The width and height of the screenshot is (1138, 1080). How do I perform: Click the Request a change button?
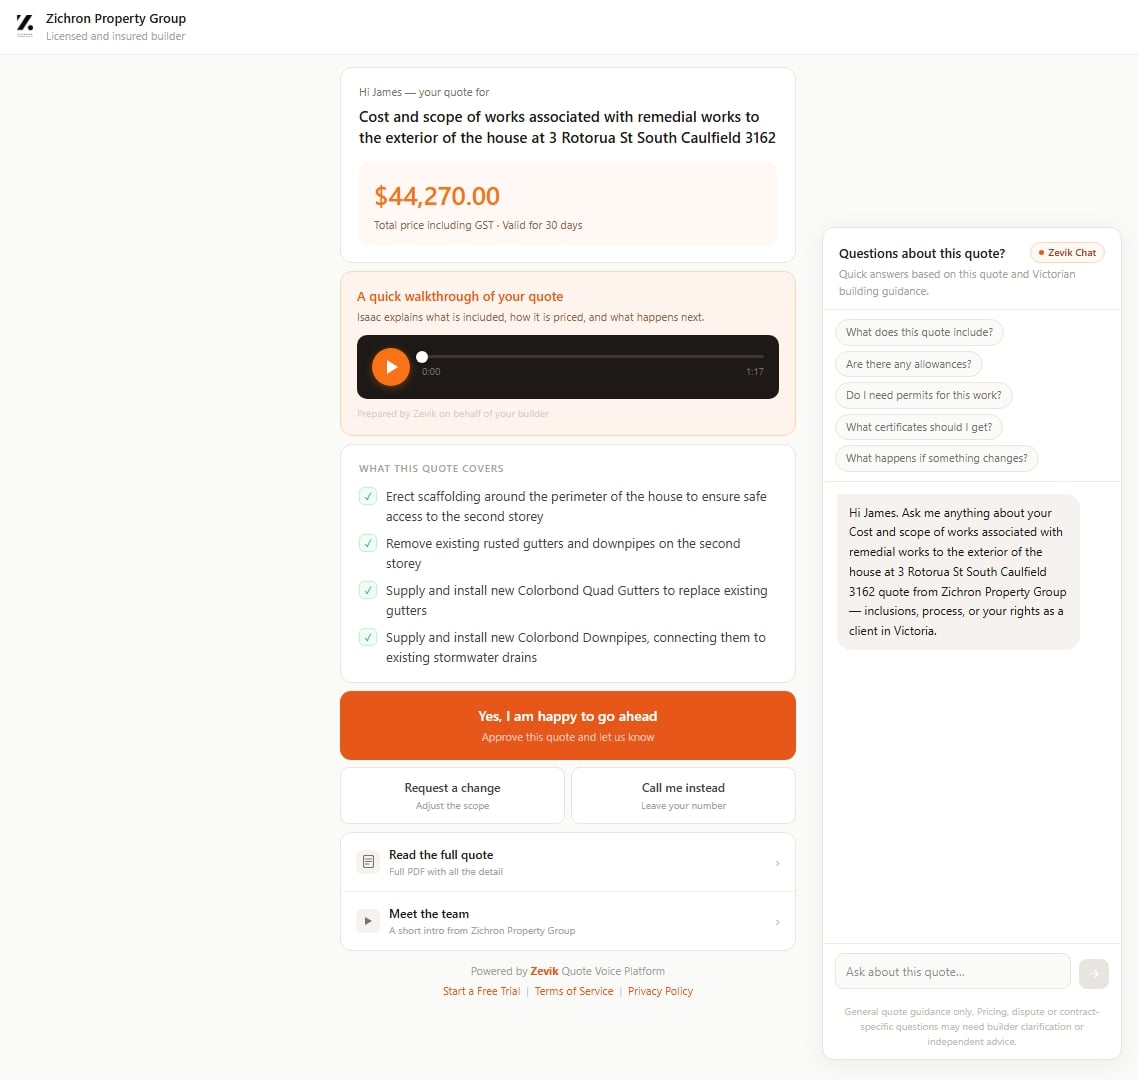[452, 796]
